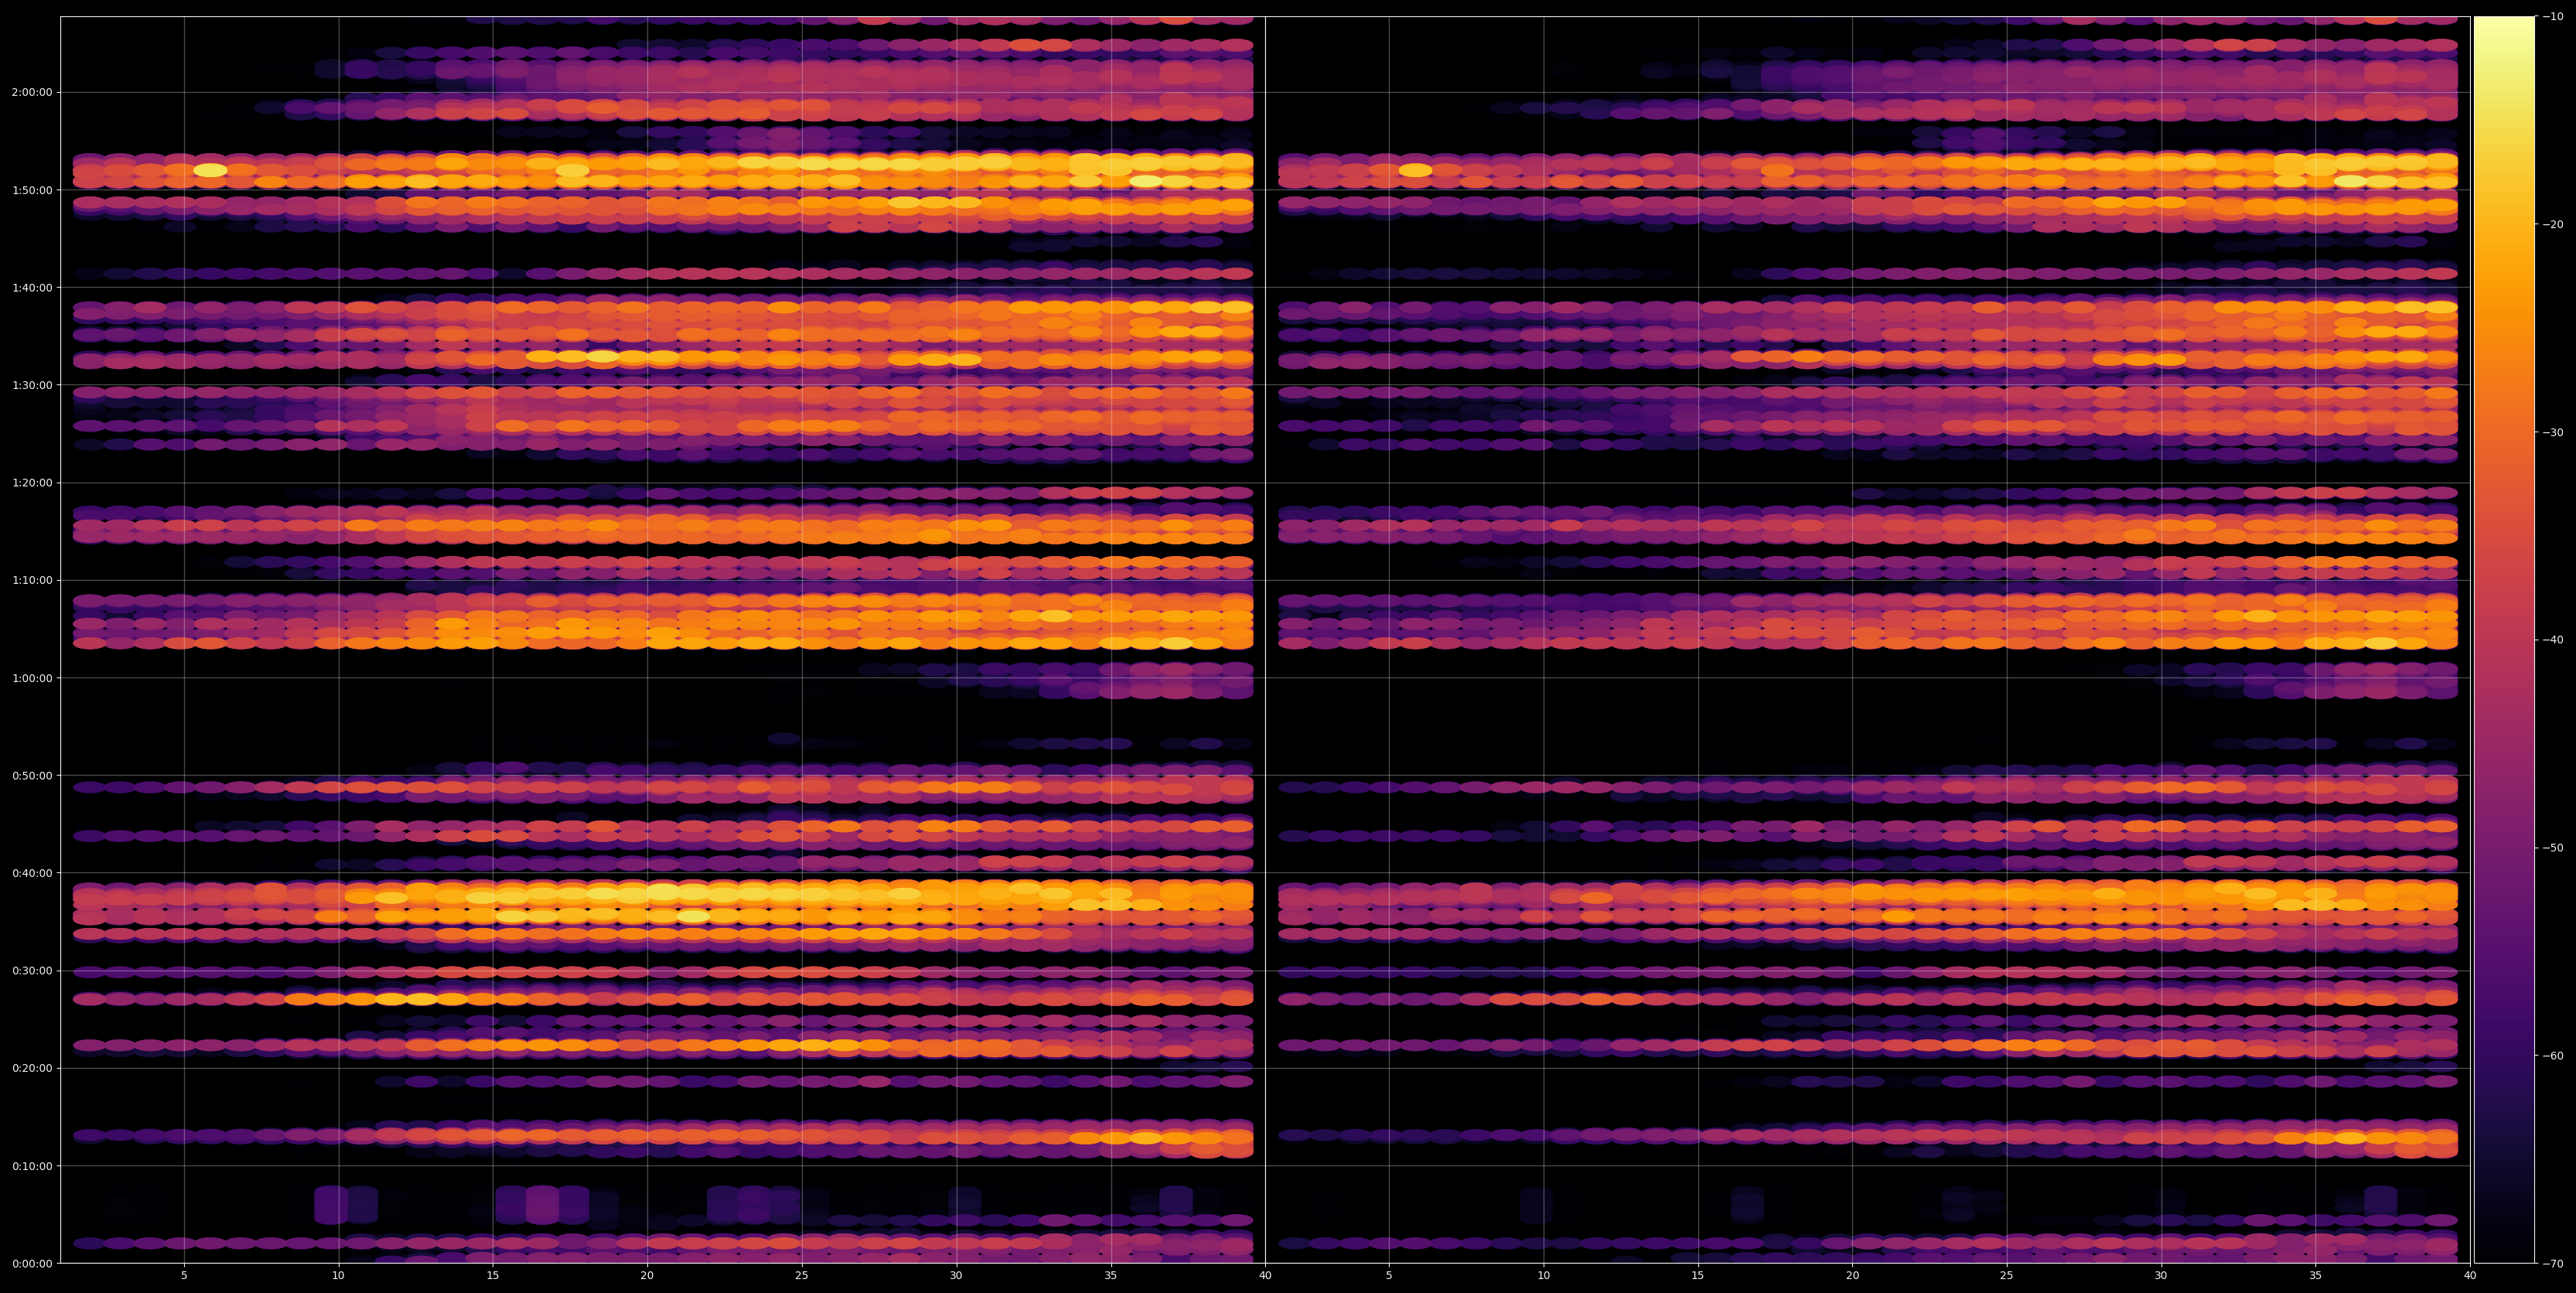The width and height of the screenshot is (2576, 1293).
Task: Click the 0:40:00 y-axis tick label
Action: pyautogui.click(x=32, y=873)
